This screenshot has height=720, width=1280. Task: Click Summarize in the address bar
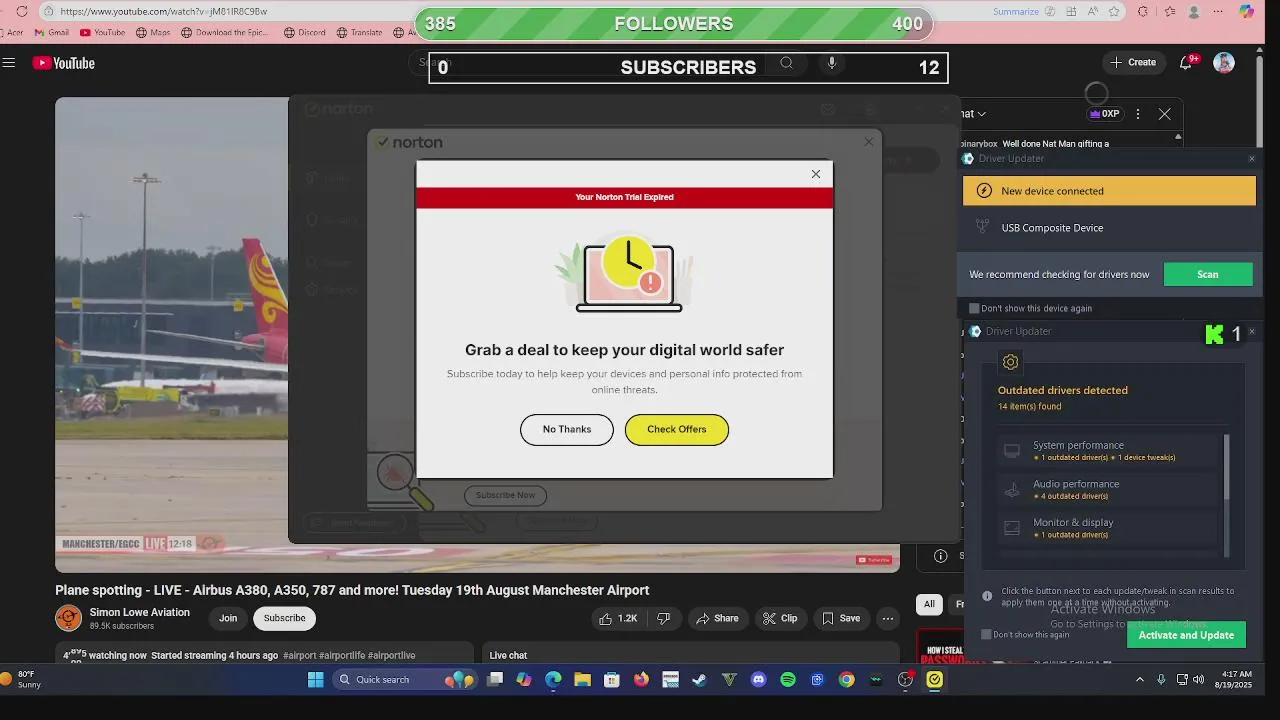tap(1016, 11)
